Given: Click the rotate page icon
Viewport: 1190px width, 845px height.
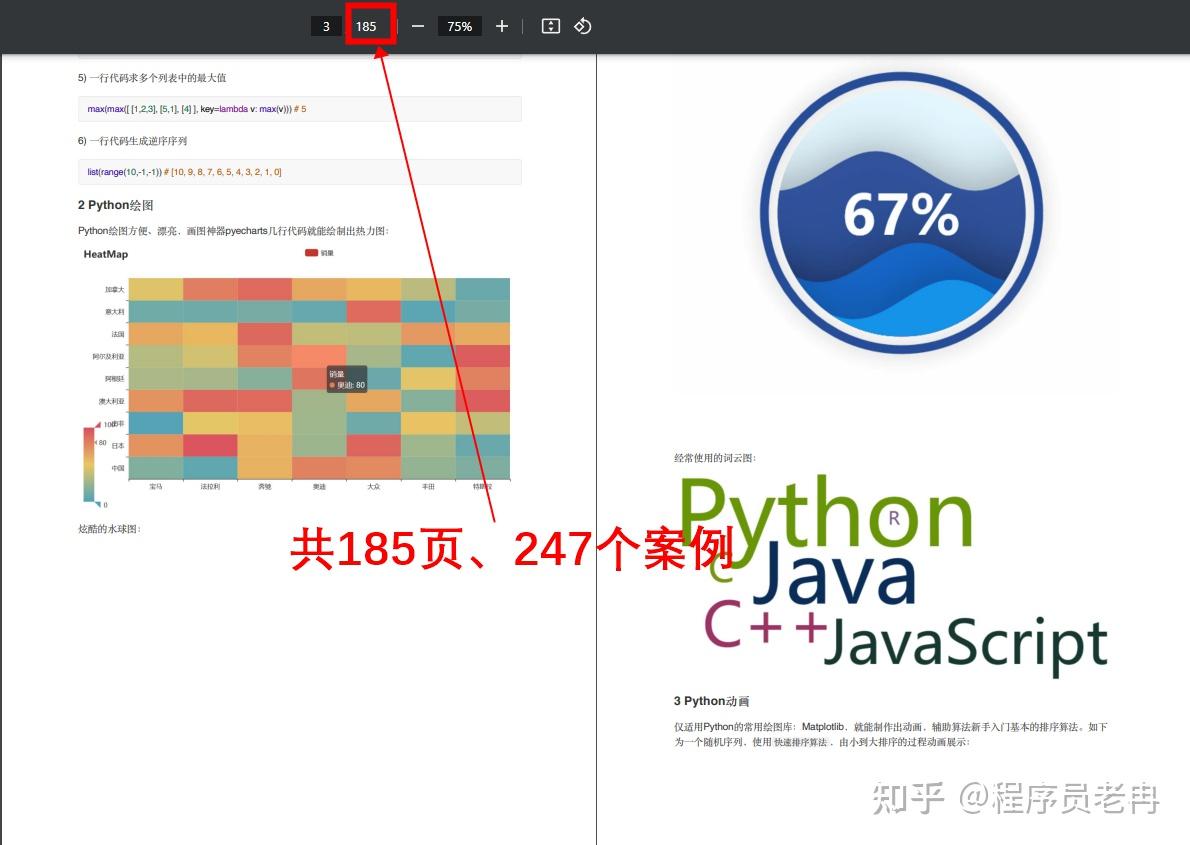Looking at the screenshot, I should coord(583,26).
